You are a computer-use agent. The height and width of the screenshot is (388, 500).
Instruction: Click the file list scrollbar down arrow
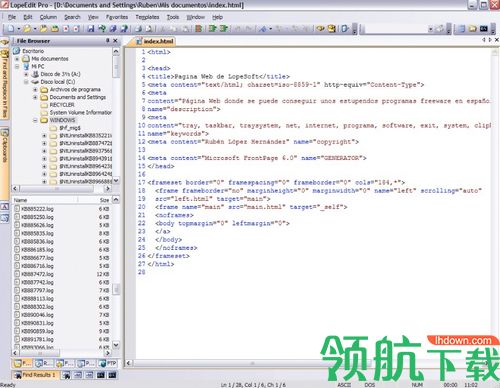click(116, 345)
